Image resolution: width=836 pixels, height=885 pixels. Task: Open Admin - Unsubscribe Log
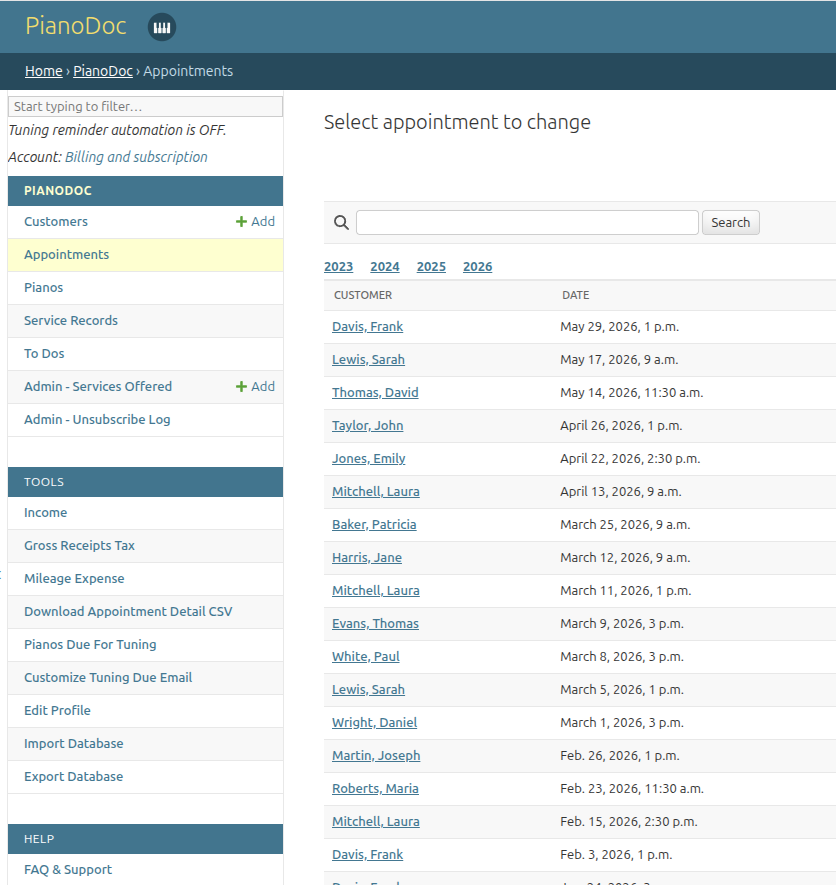[x=97, y=420]
